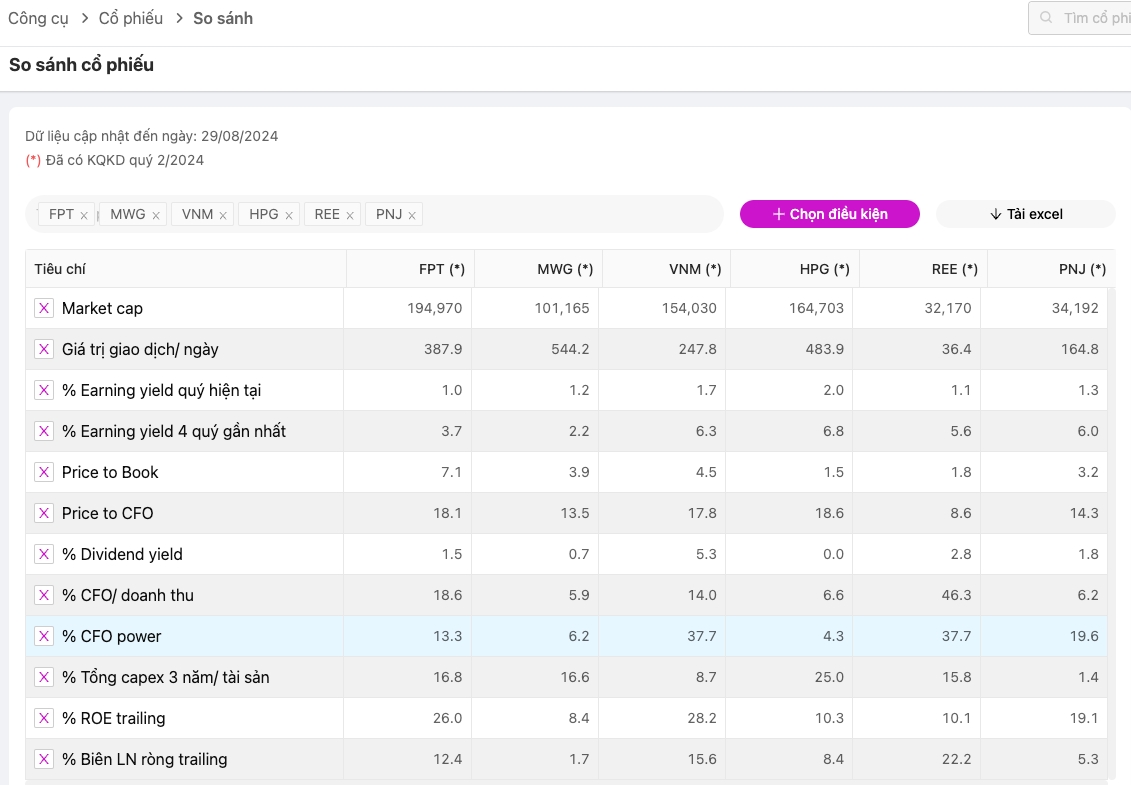1131x785 pixels.
Task: Delete the % Dividend yield criterion
Action: 44,554
